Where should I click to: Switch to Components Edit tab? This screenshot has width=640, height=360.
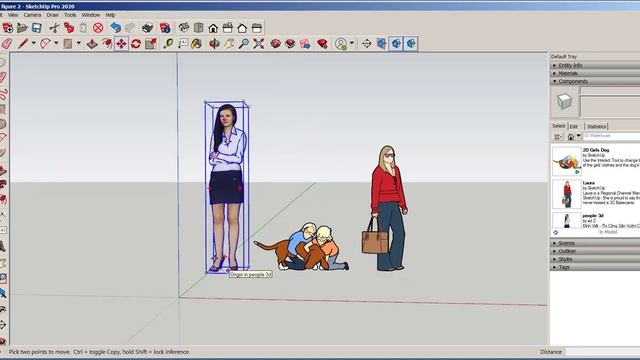pyautogui.click(x=574, y=127)
